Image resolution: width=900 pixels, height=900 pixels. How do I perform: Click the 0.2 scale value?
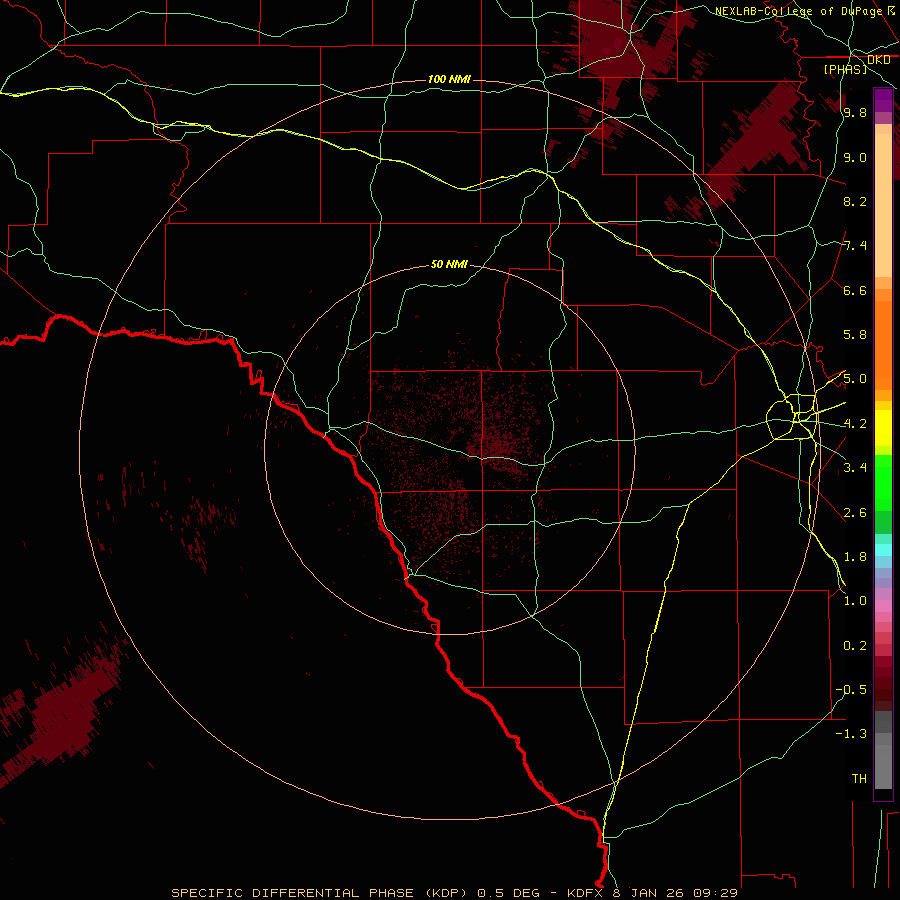point(855,646)
